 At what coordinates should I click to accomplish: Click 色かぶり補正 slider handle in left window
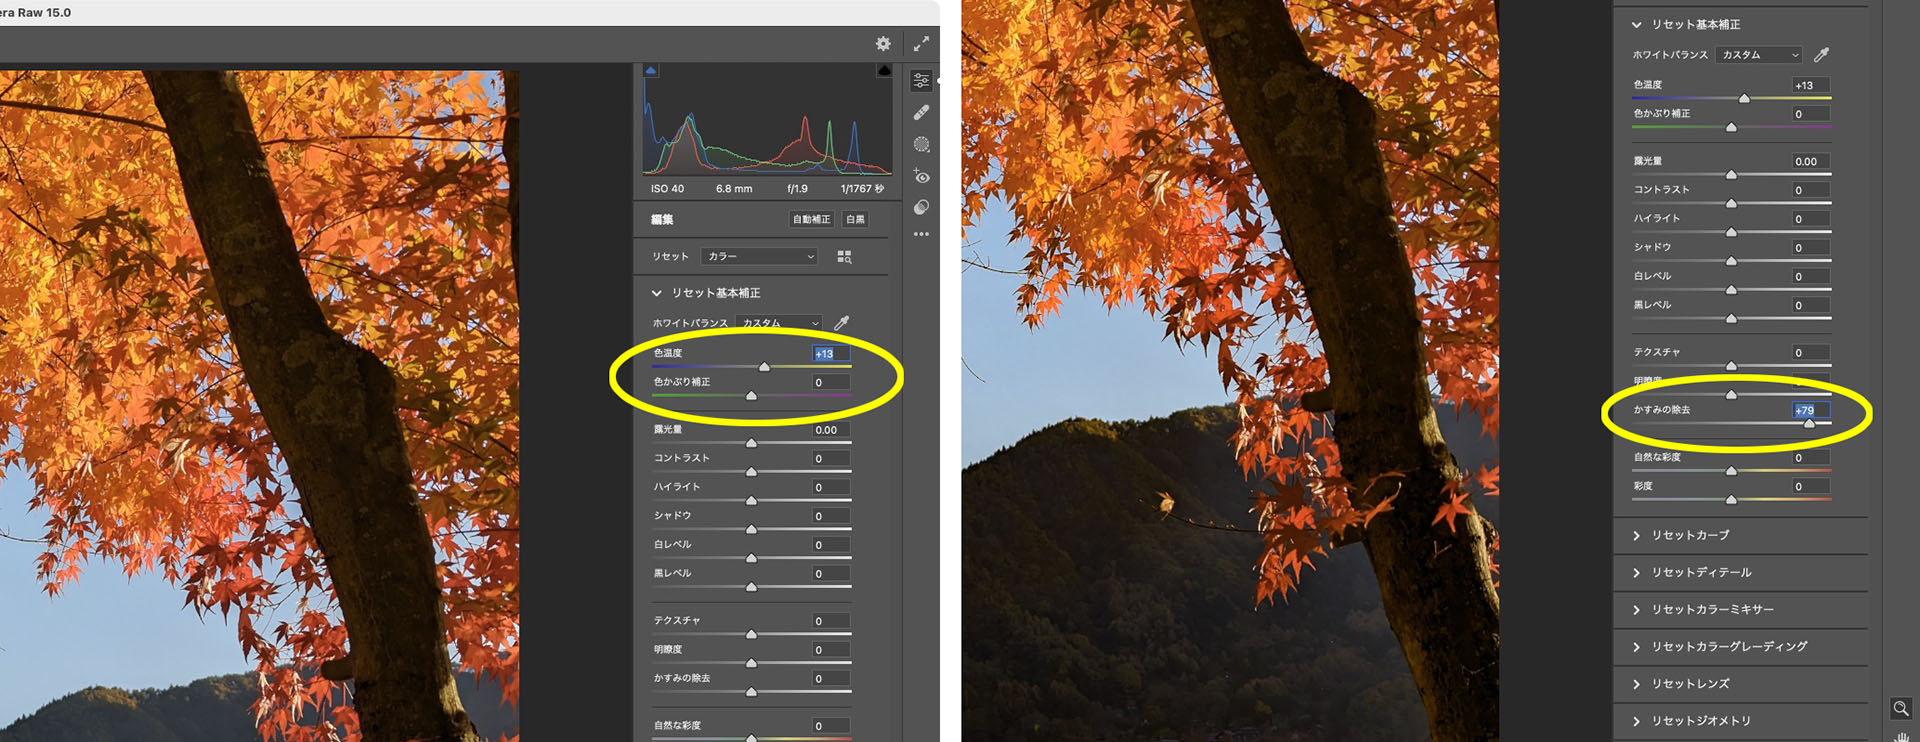point(752,396)
